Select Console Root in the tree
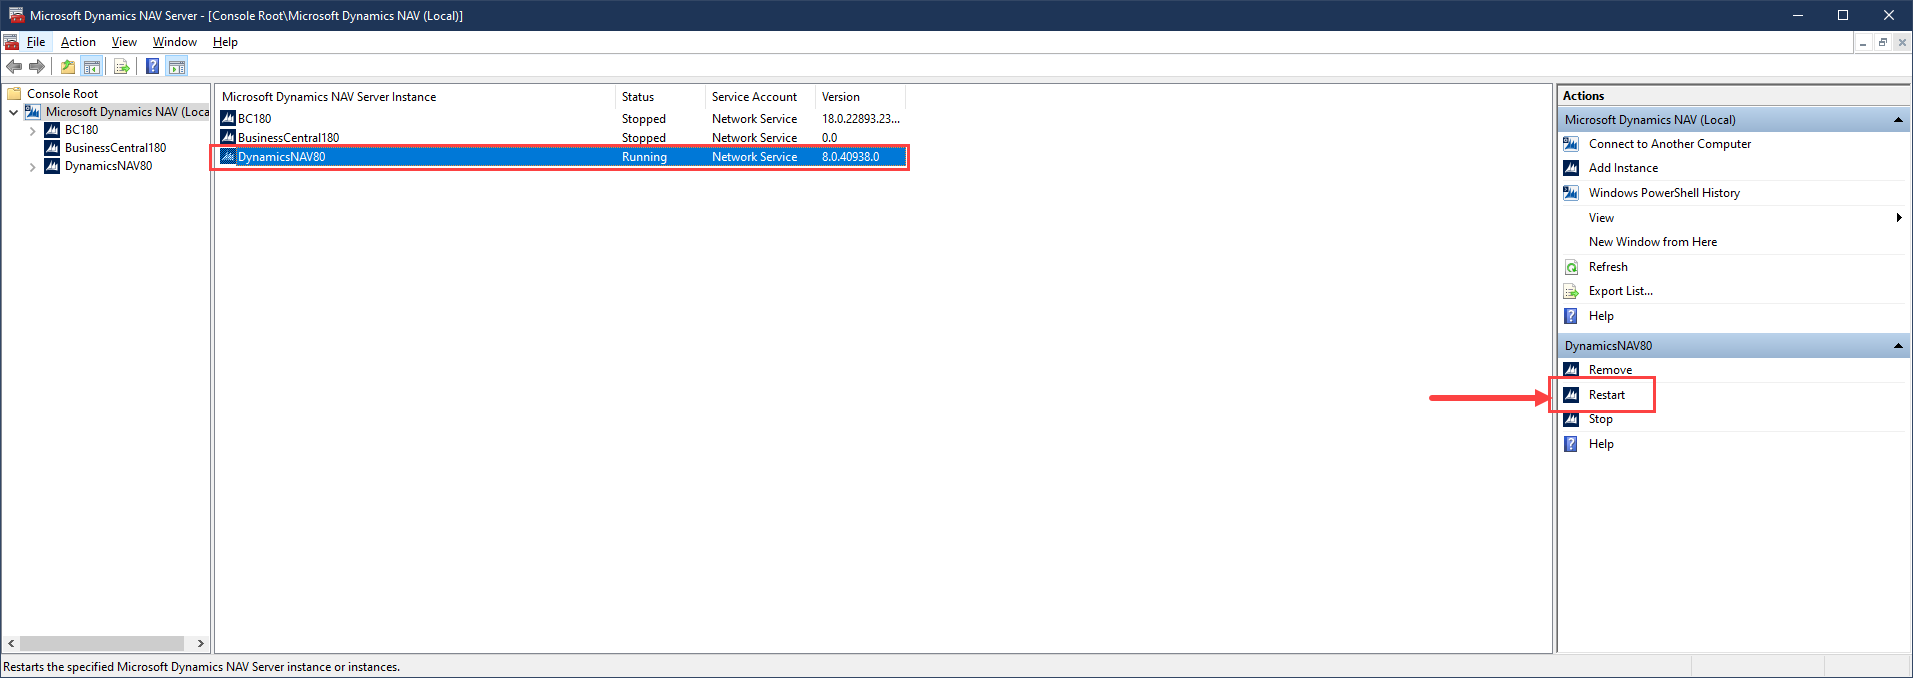1913x678 pixels. pyautogui.click(x=62, y=94)
